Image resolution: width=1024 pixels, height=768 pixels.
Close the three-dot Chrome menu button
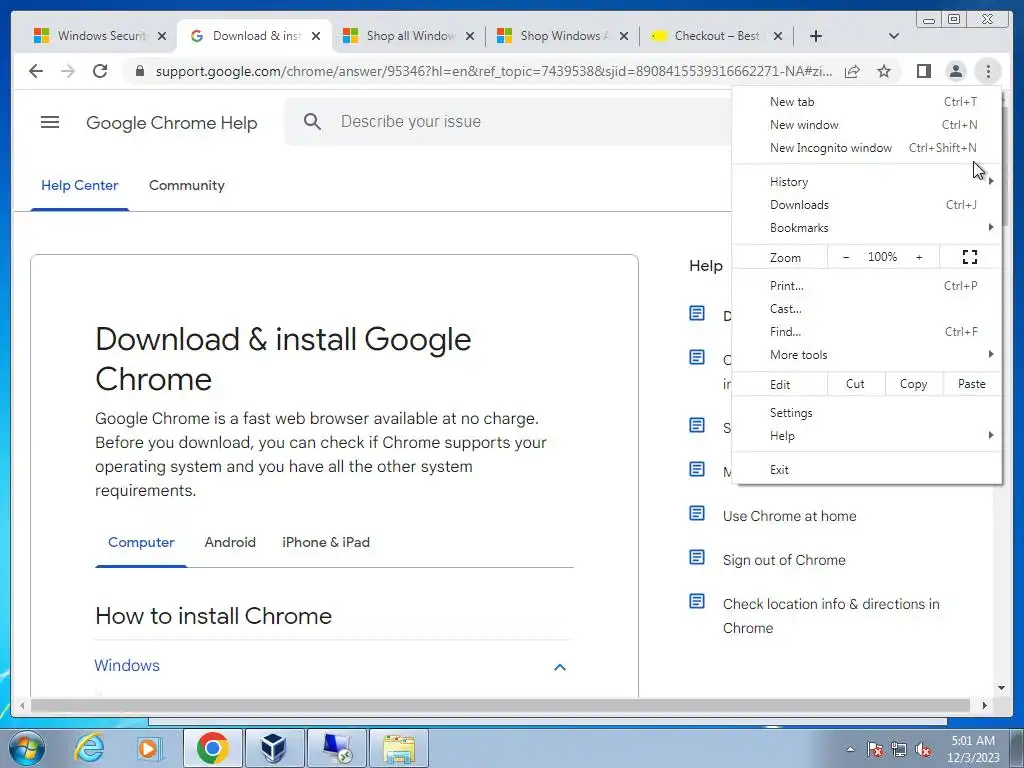[988, 71]
